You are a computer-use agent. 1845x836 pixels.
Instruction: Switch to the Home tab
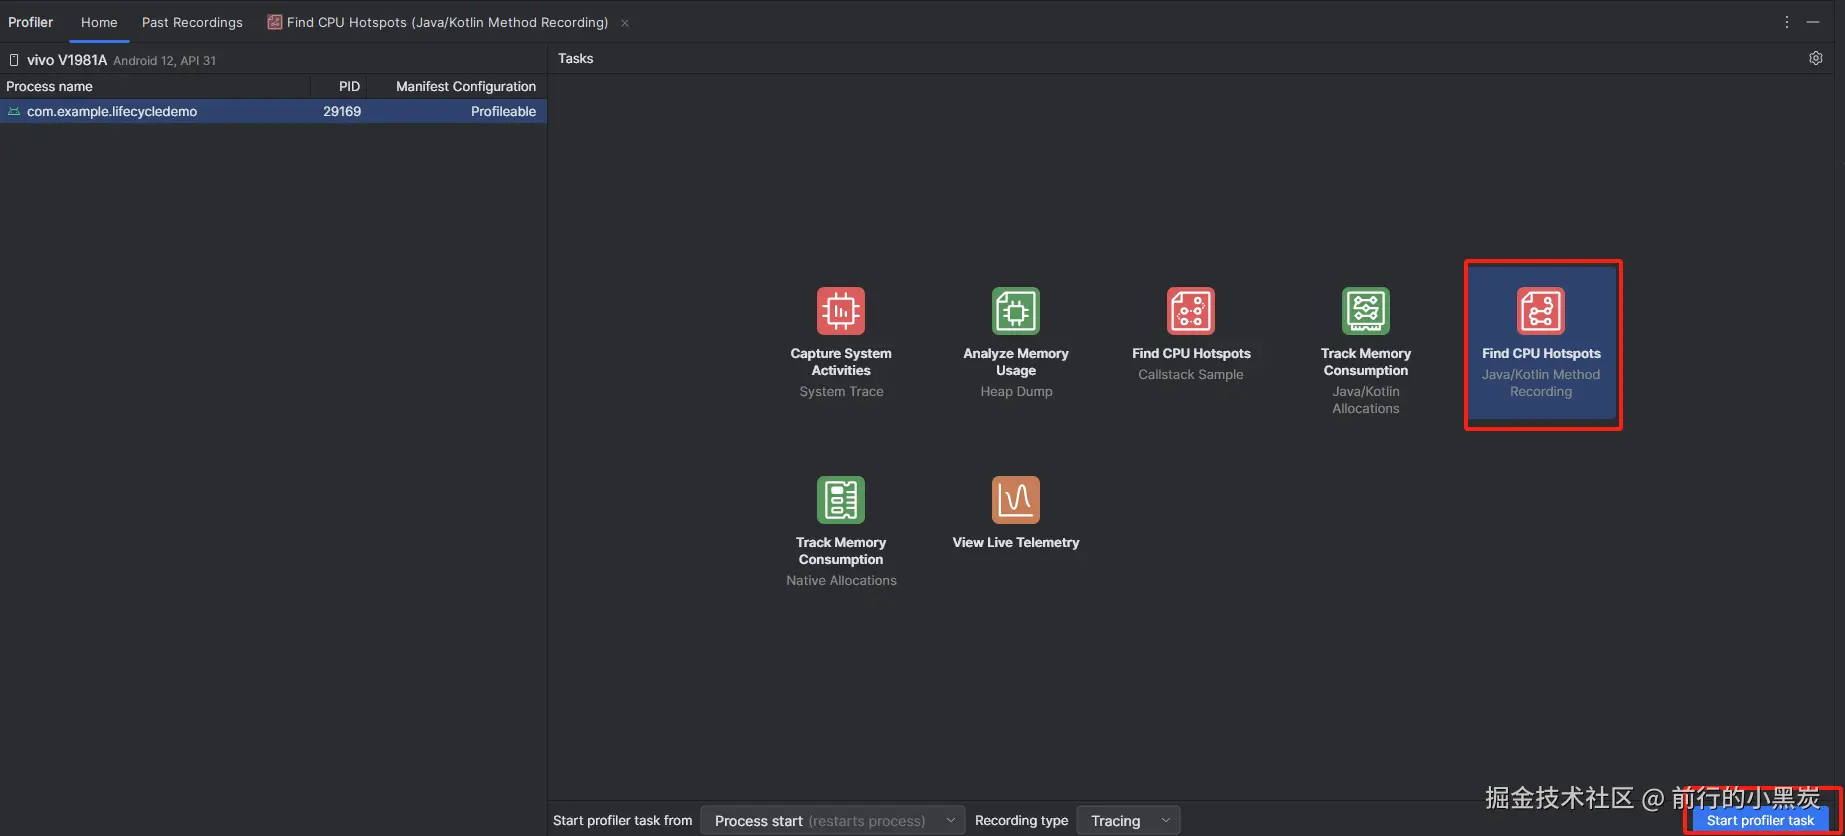(x=99, y=22)
